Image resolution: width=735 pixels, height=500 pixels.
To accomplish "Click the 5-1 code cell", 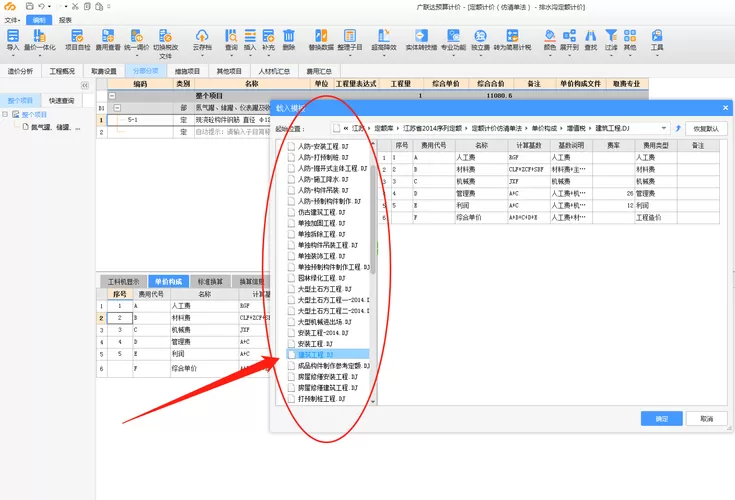I will pyautogui.click(x=140, y=120).
